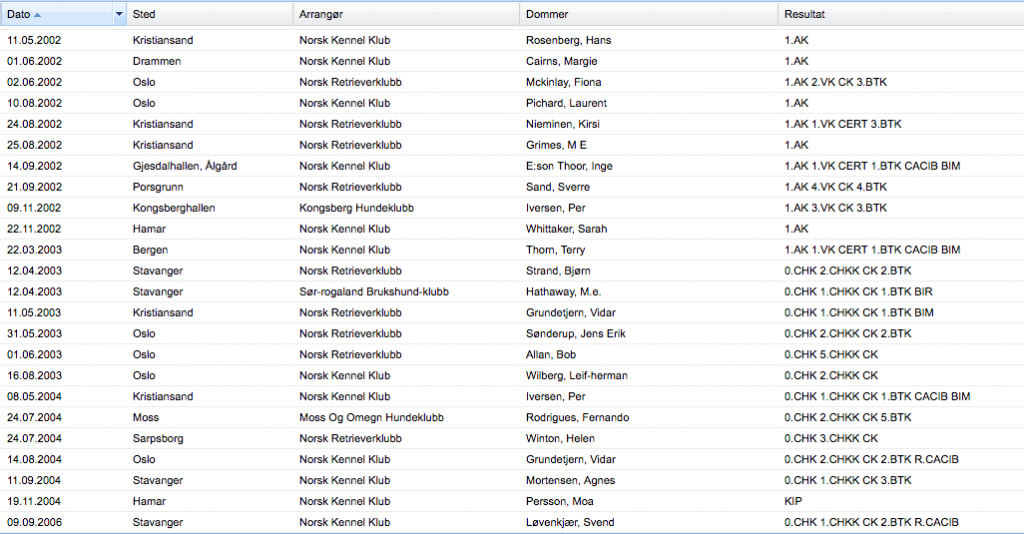This screenshot has width=1024, height=534.
Task: Click judge Wilberg, Leif-herman
Action: click(577, 375)
